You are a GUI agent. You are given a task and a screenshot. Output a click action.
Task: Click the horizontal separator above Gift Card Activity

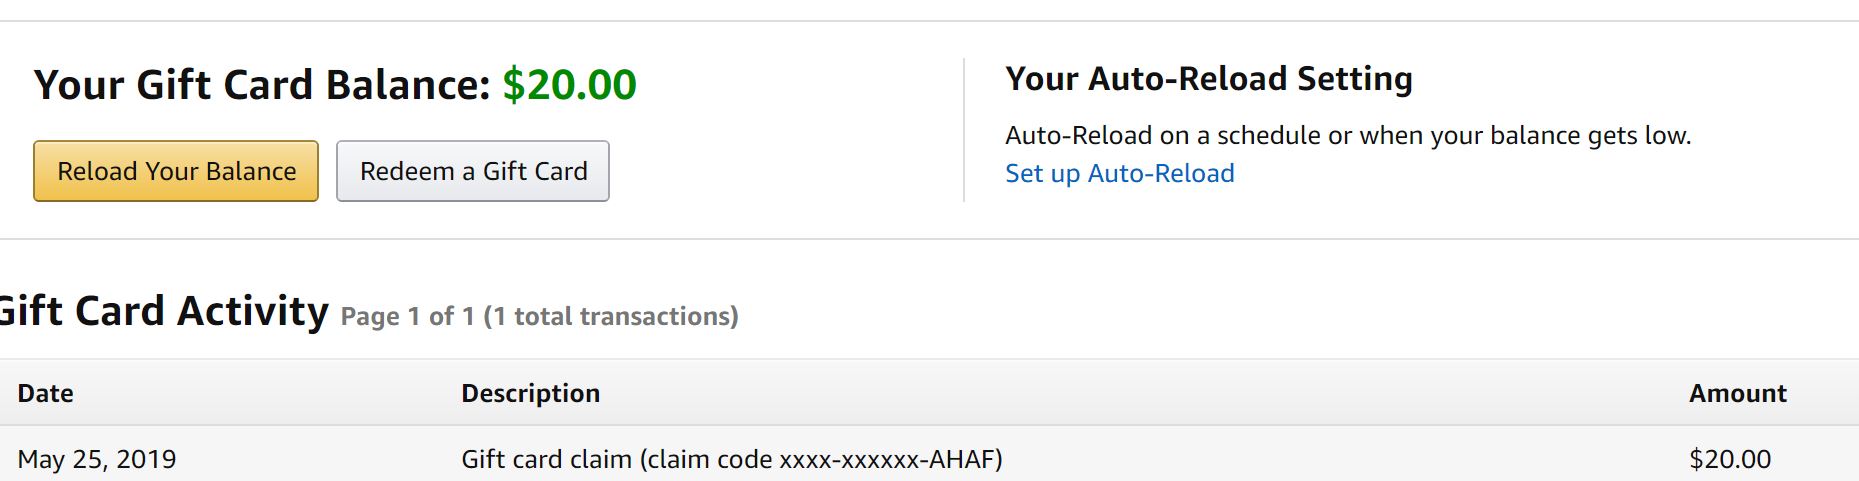point(929,239)
